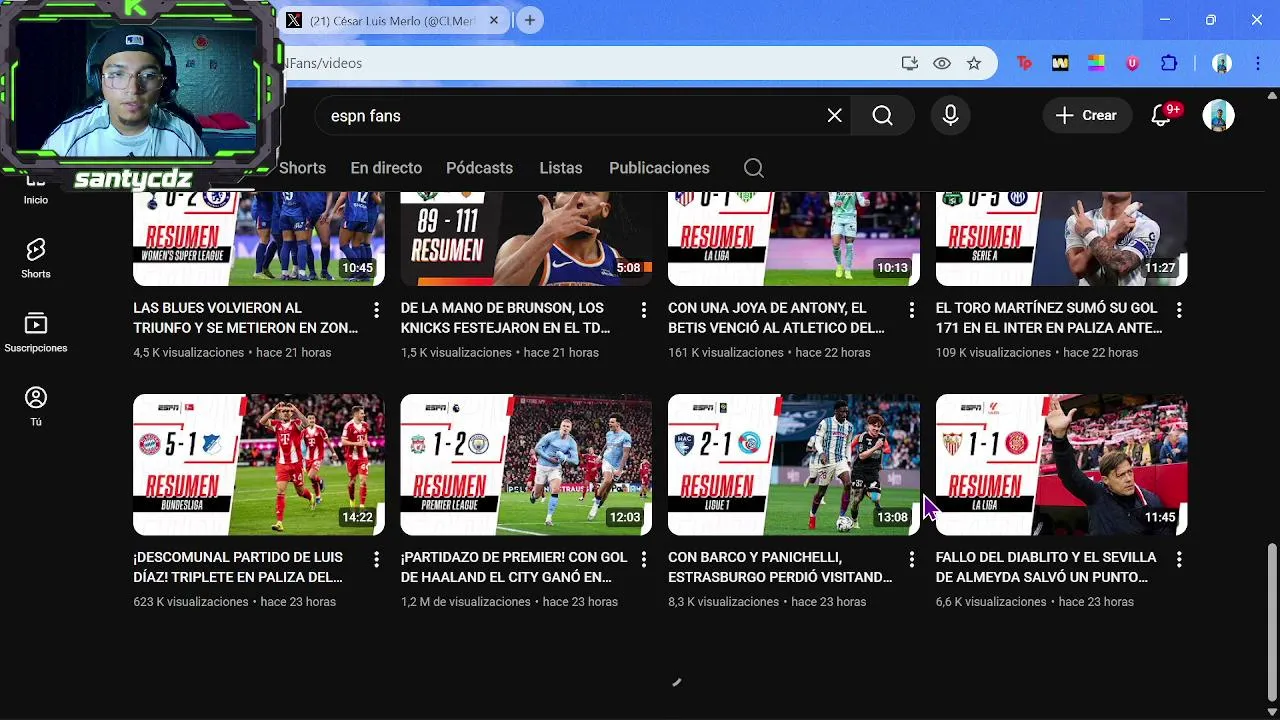Open 'CON BARCO Y PANICHELLI' video title
The height and width of the screenshot is (720, 1280).
(780, 567)
